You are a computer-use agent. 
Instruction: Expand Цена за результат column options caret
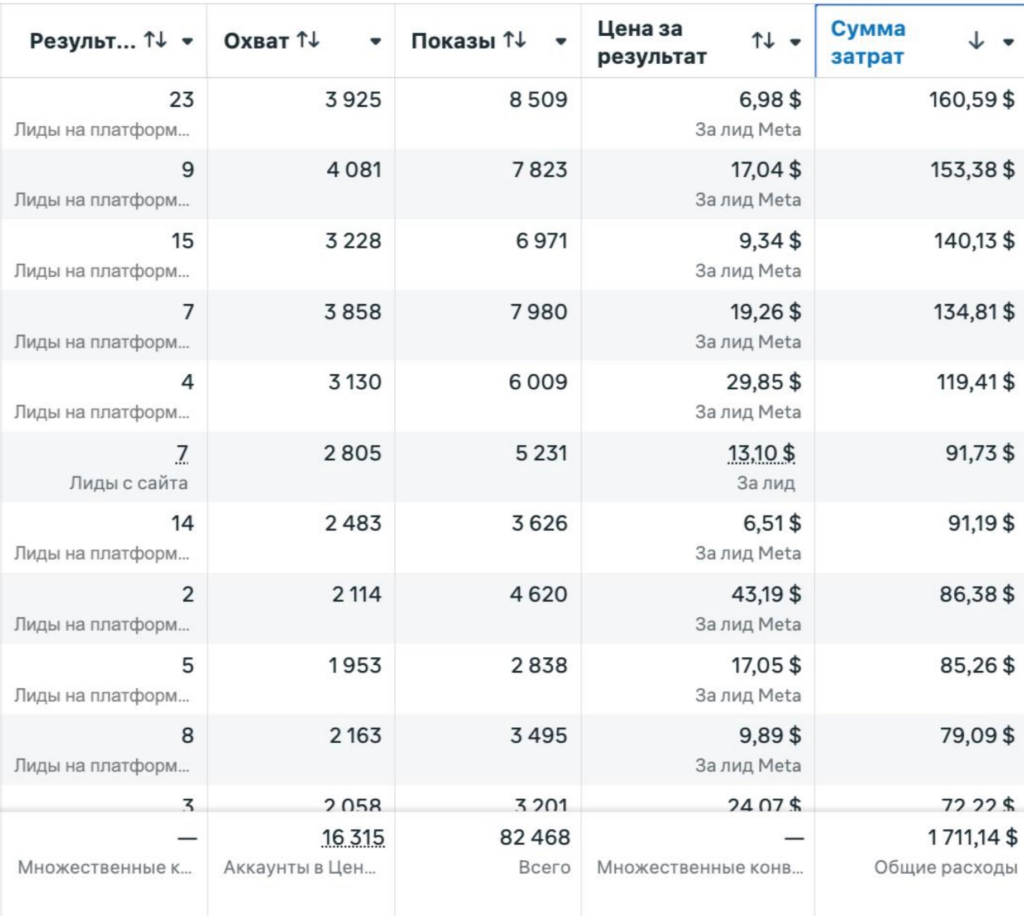point(795,42)
